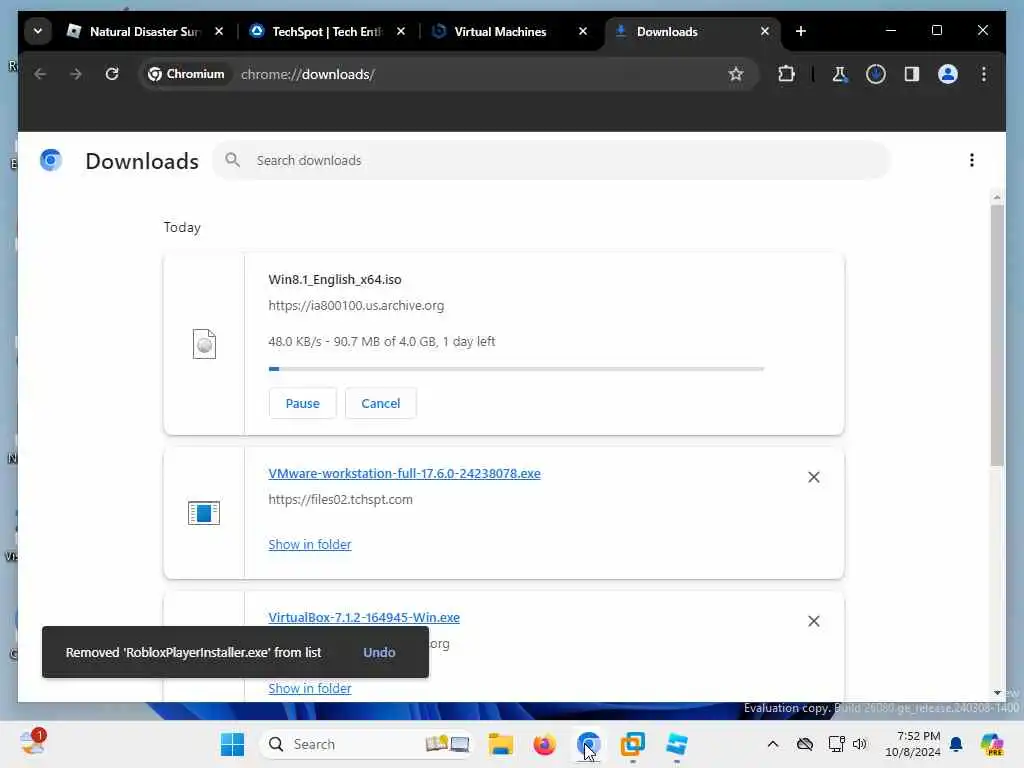Open VMware Workstation taskbar icon
Image resolution: width=1024 pixels, height=768 pixels.
tap(632, 744)
